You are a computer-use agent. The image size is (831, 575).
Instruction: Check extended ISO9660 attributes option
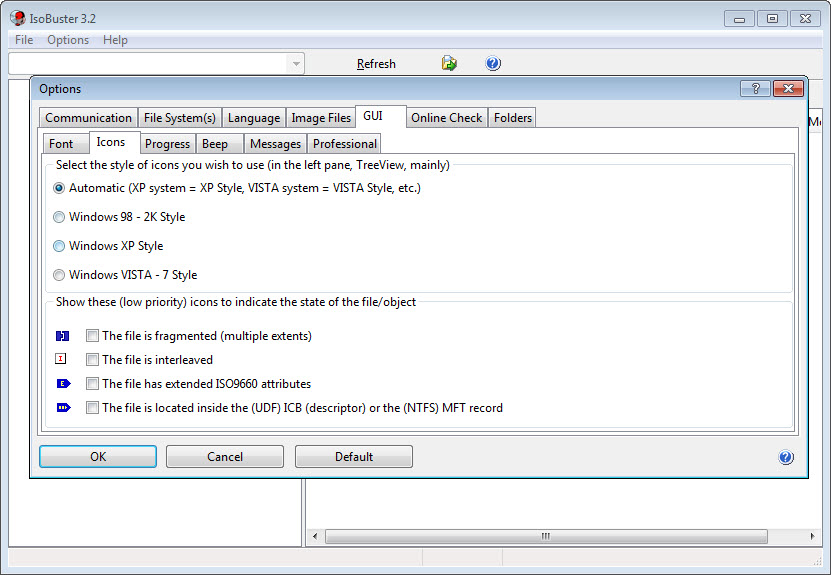pyautogui.click(x=92, y=384)
